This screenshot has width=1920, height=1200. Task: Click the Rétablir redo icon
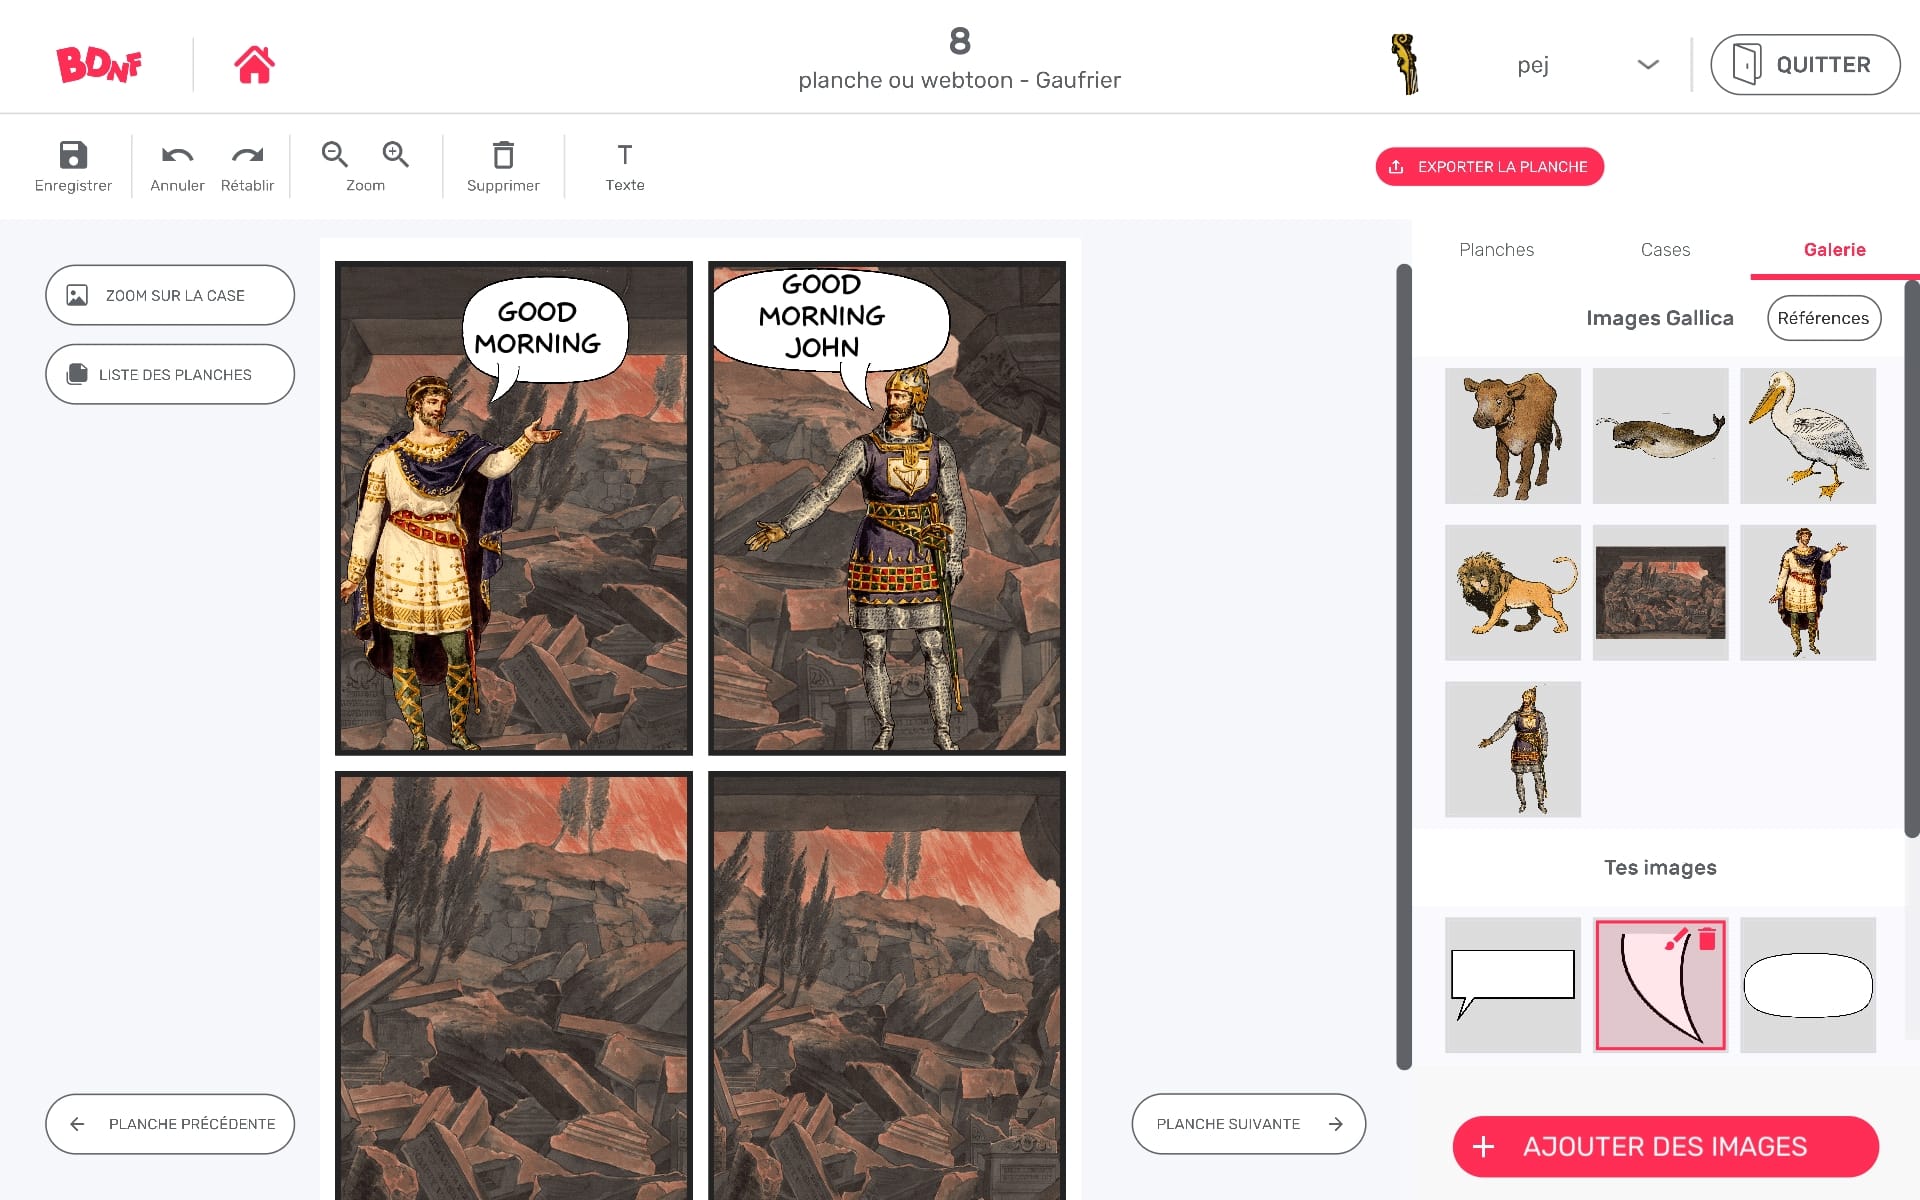pos(247,156)
